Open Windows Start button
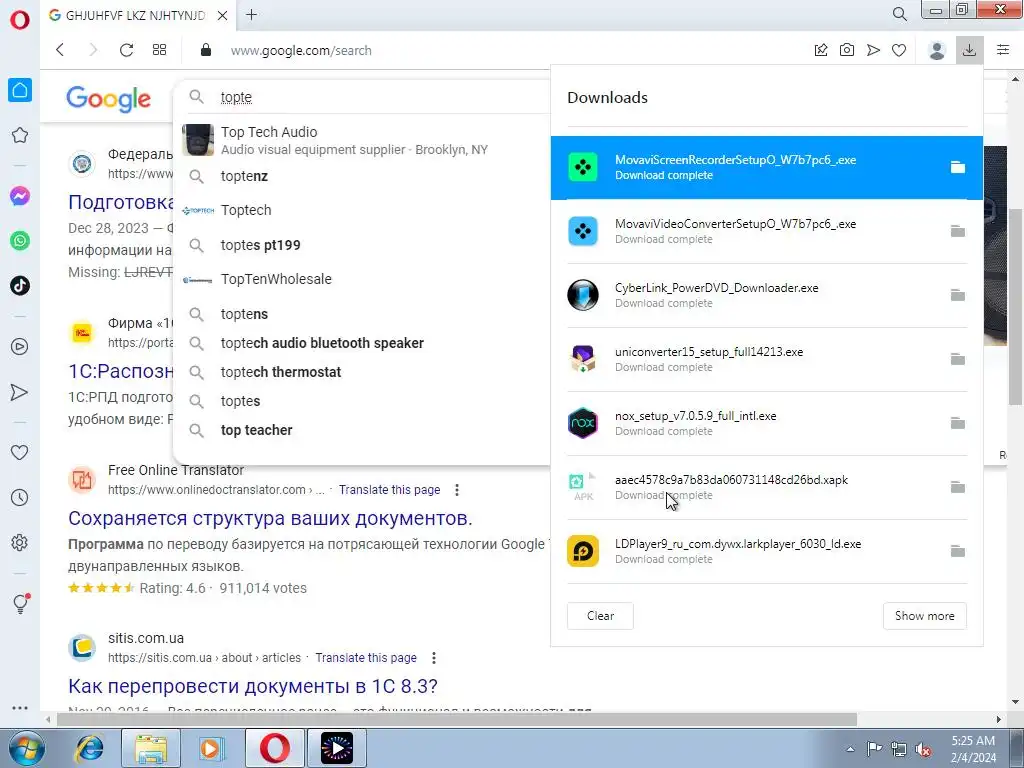 (x=27, y=748)
